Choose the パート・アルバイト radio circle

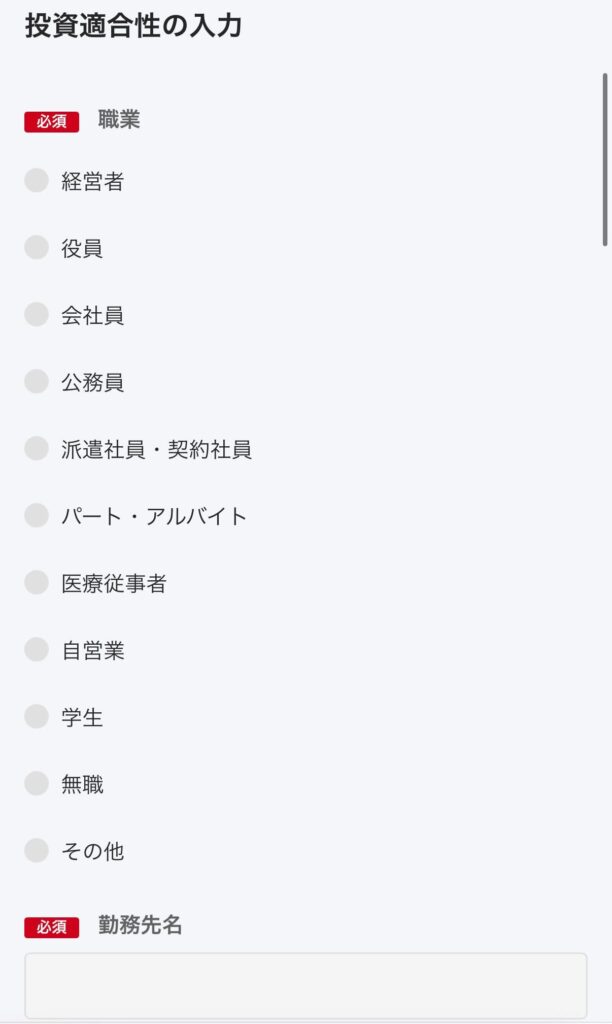click(37, 516)
